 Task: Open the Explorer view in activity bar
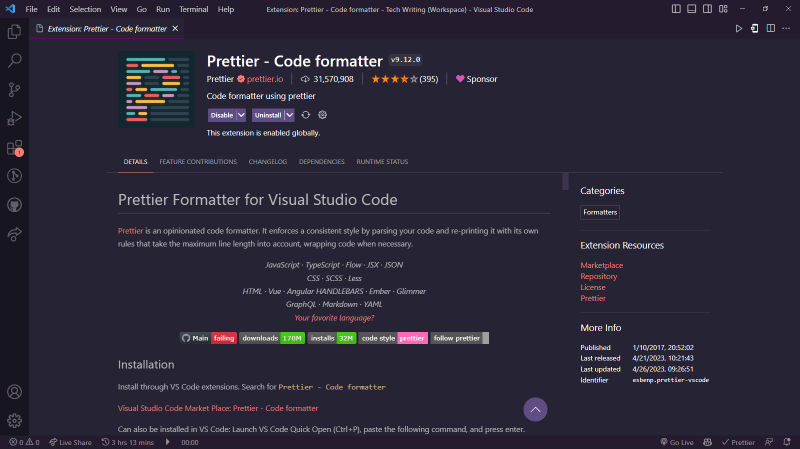pos(14,32)
